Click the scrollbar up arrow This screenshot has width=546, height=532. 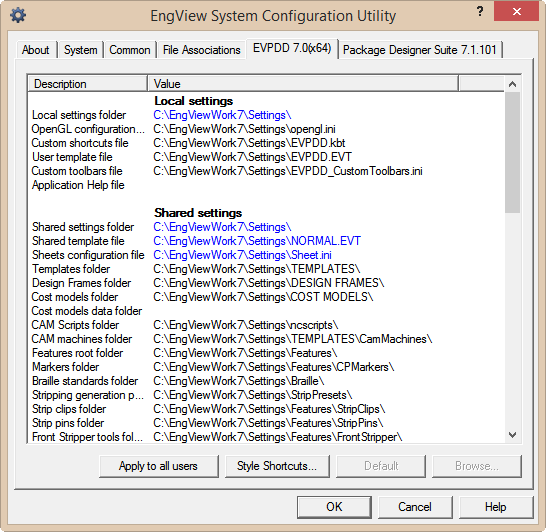(512, 84)
